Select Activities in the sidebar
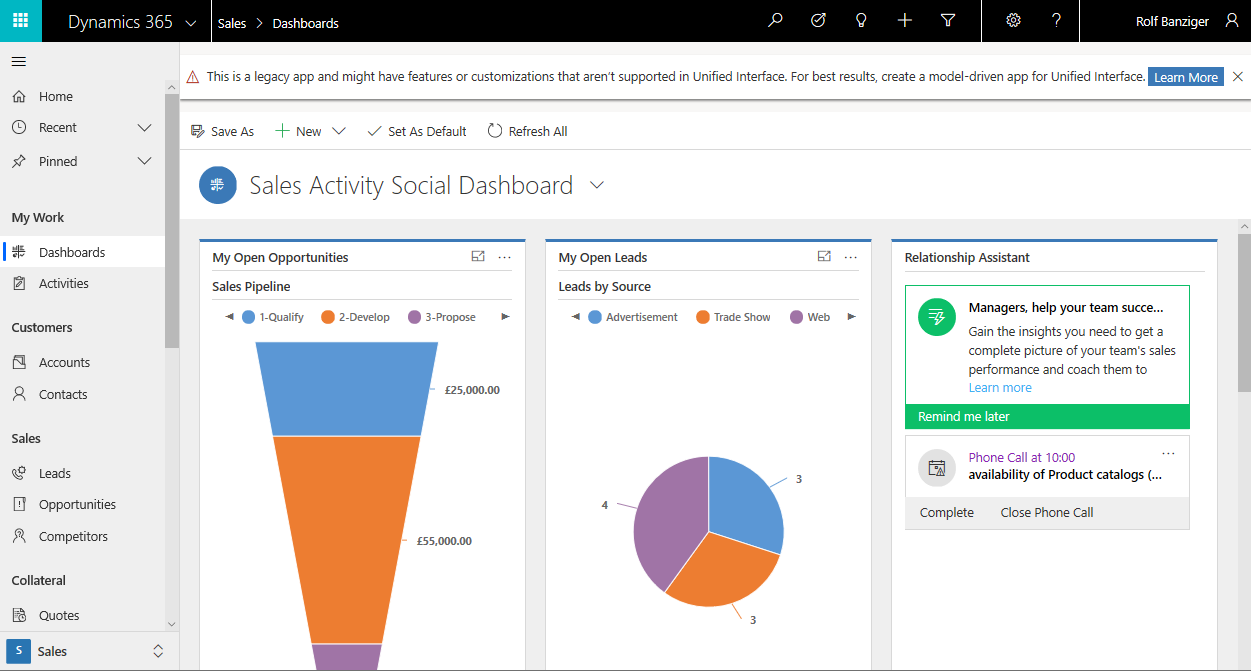This screenshot has width=1251, height=671. pos(64,284)
